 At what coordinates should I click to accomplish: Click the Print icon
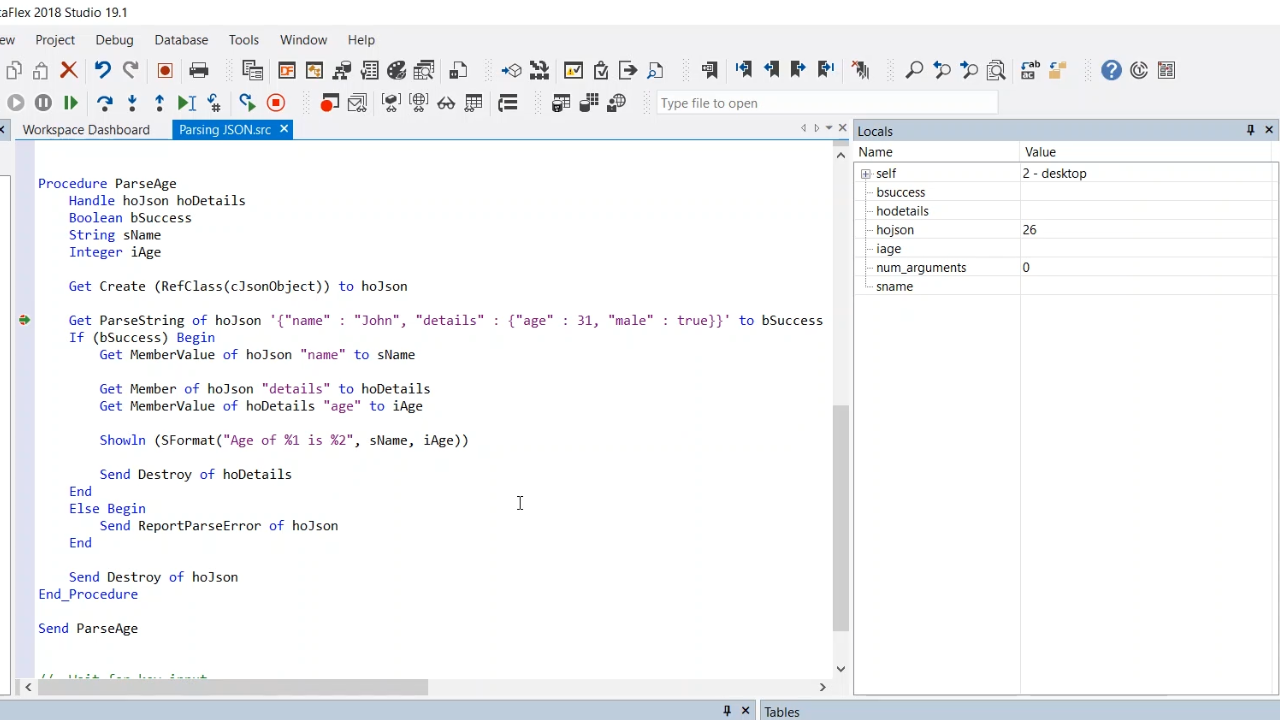click(199, 70)
